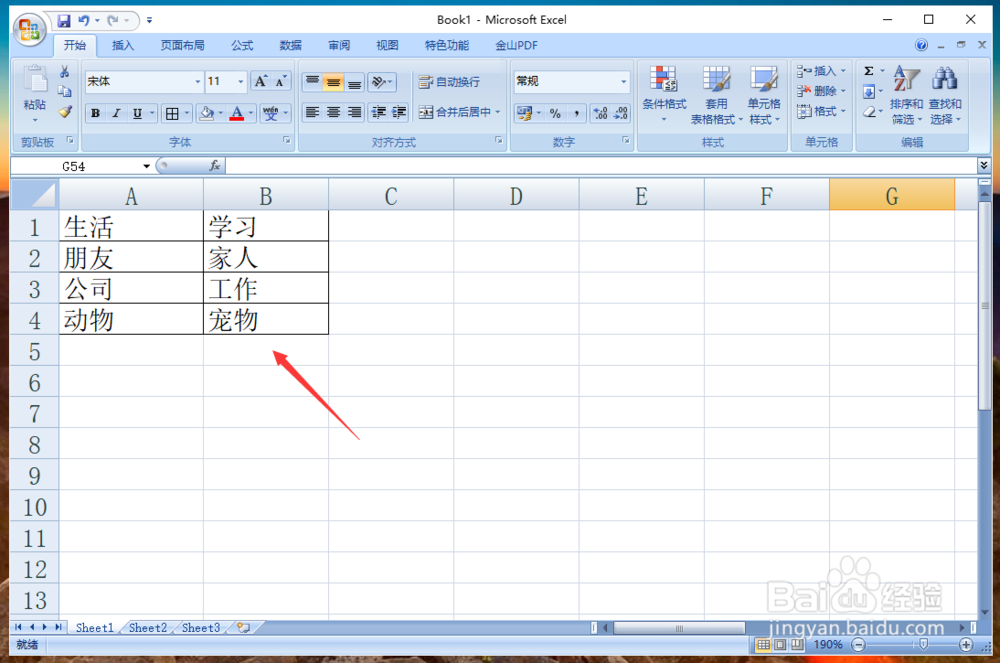Open the 删除 cells delete dropdown
Viewport: 1000px width, 663px height.
coord(821,91)
